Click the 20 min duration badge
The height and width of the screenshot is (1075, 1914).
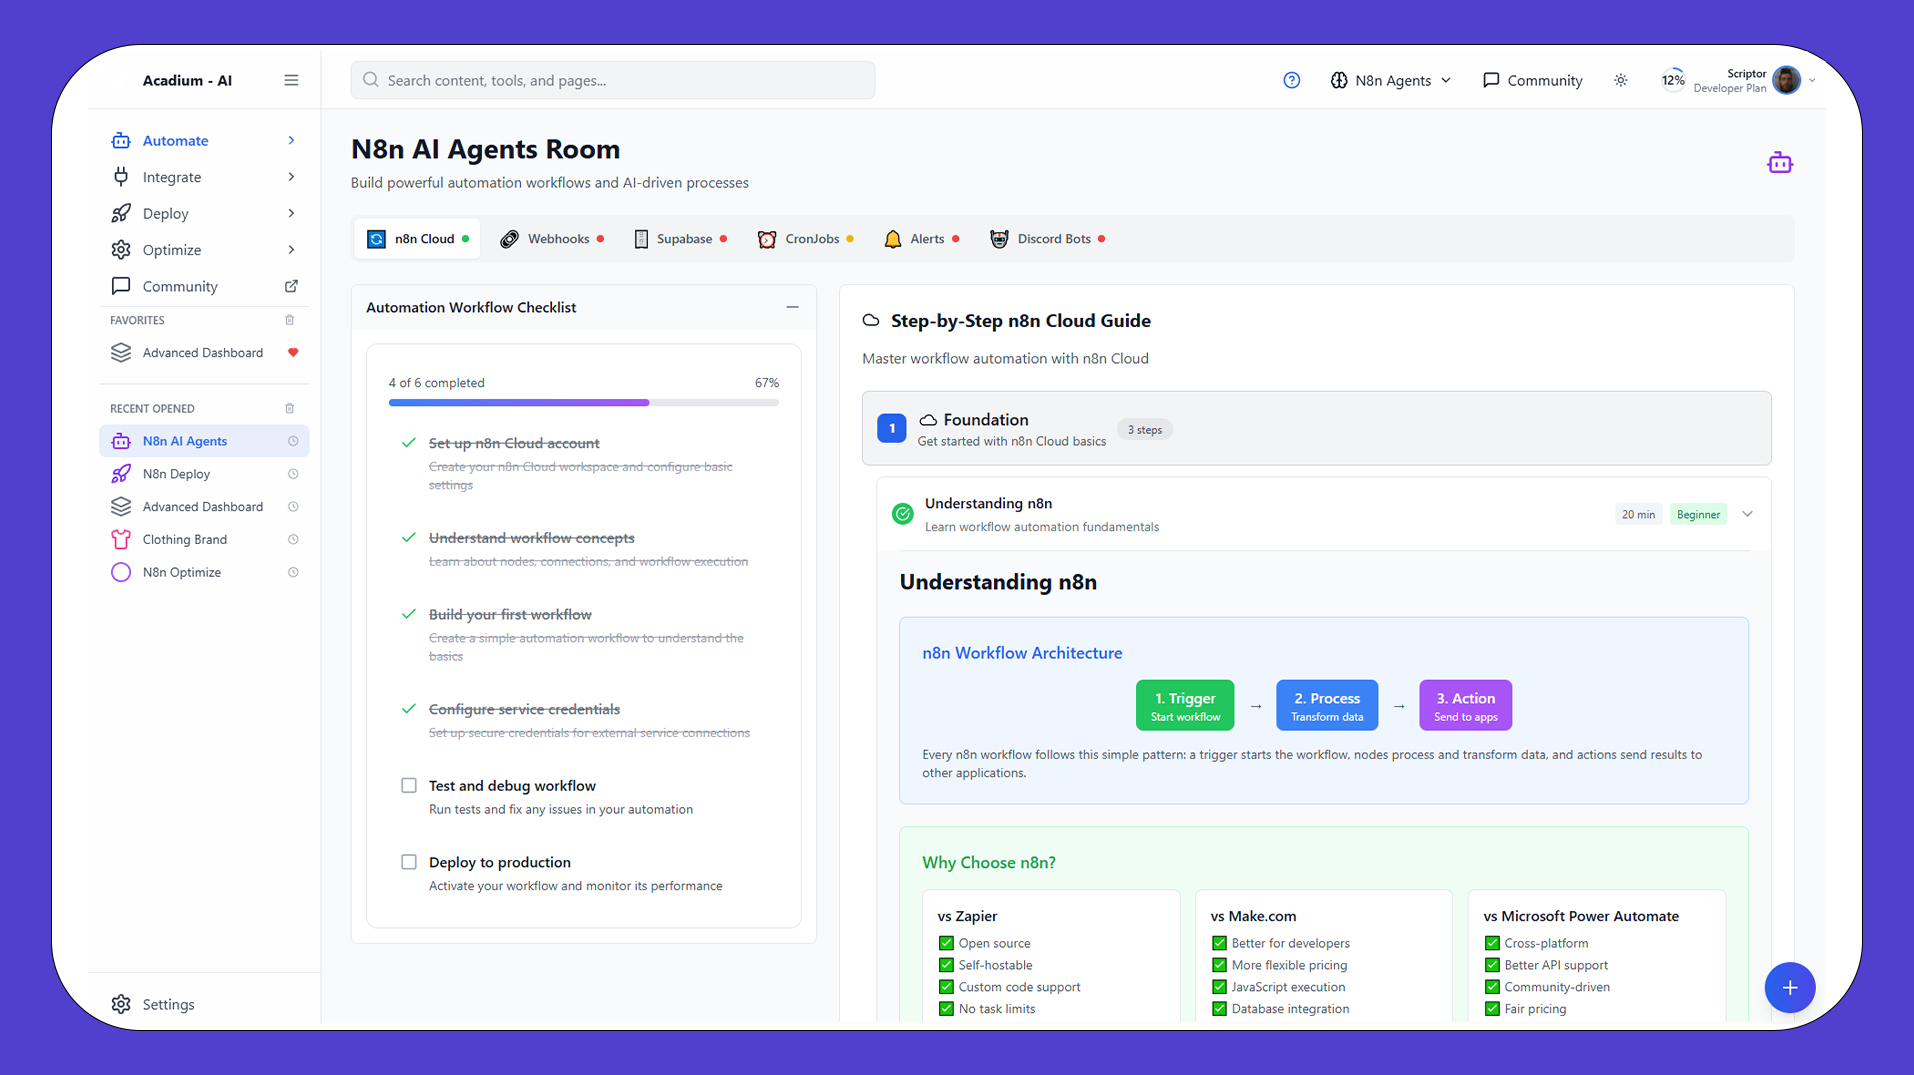point(1638,514)
